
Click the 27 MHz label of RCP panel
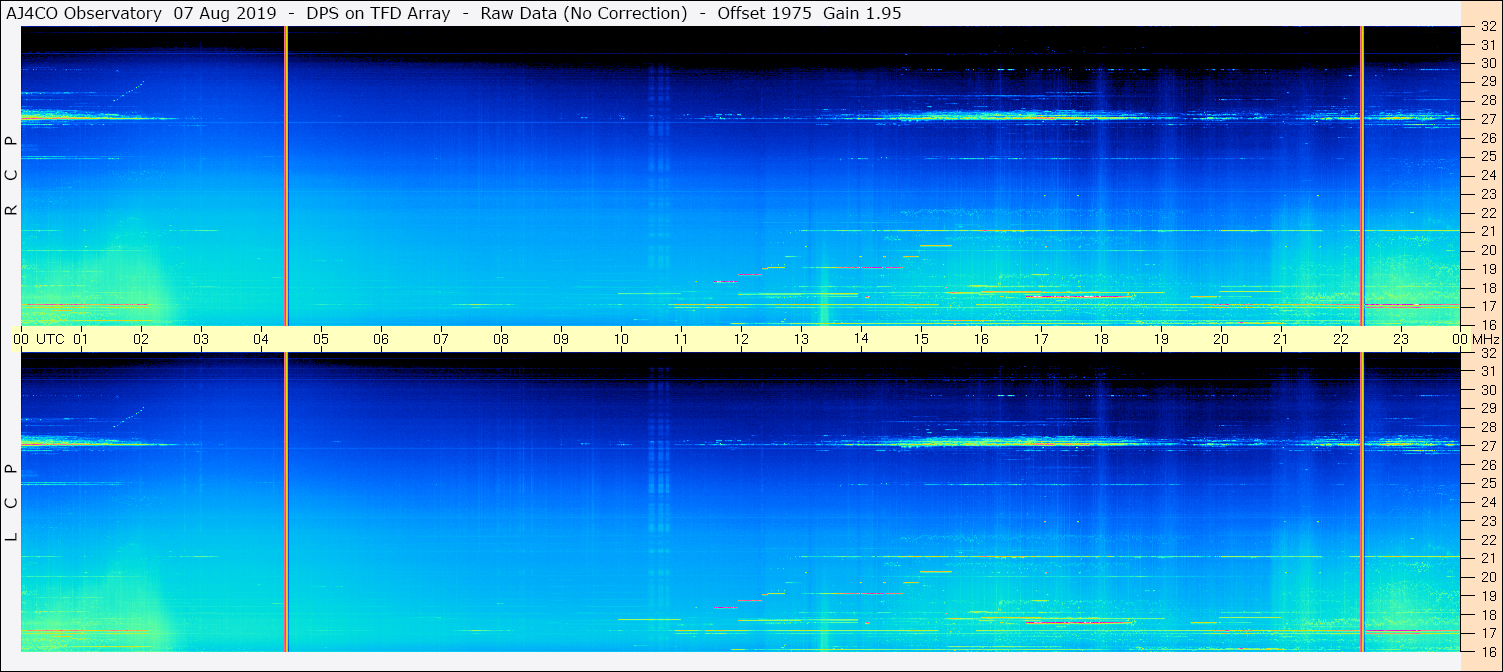[1487, 119]
